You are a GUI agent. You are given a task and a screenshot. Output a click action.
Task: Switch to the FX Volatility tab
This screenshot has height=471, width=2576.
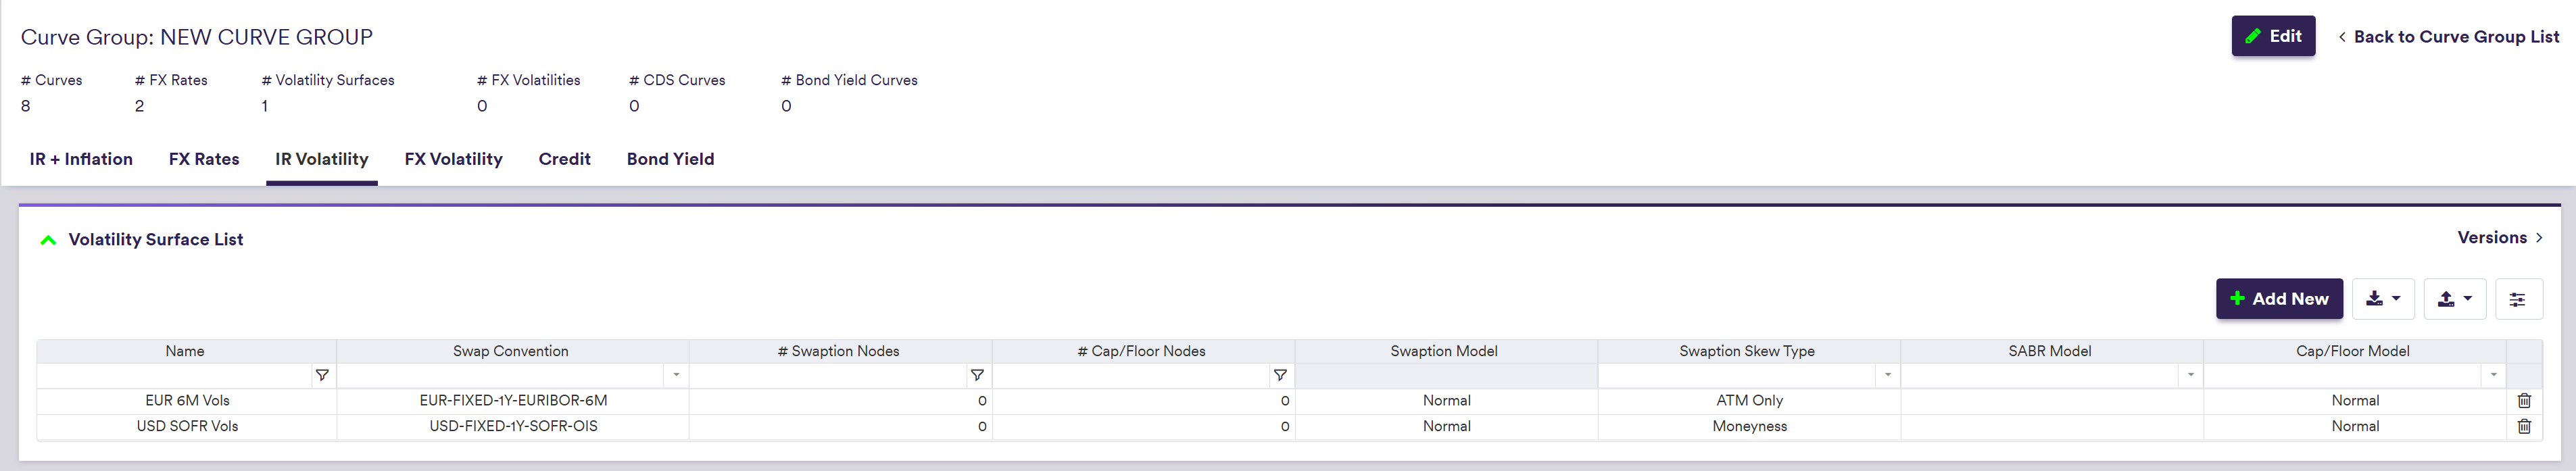(453, 159)
